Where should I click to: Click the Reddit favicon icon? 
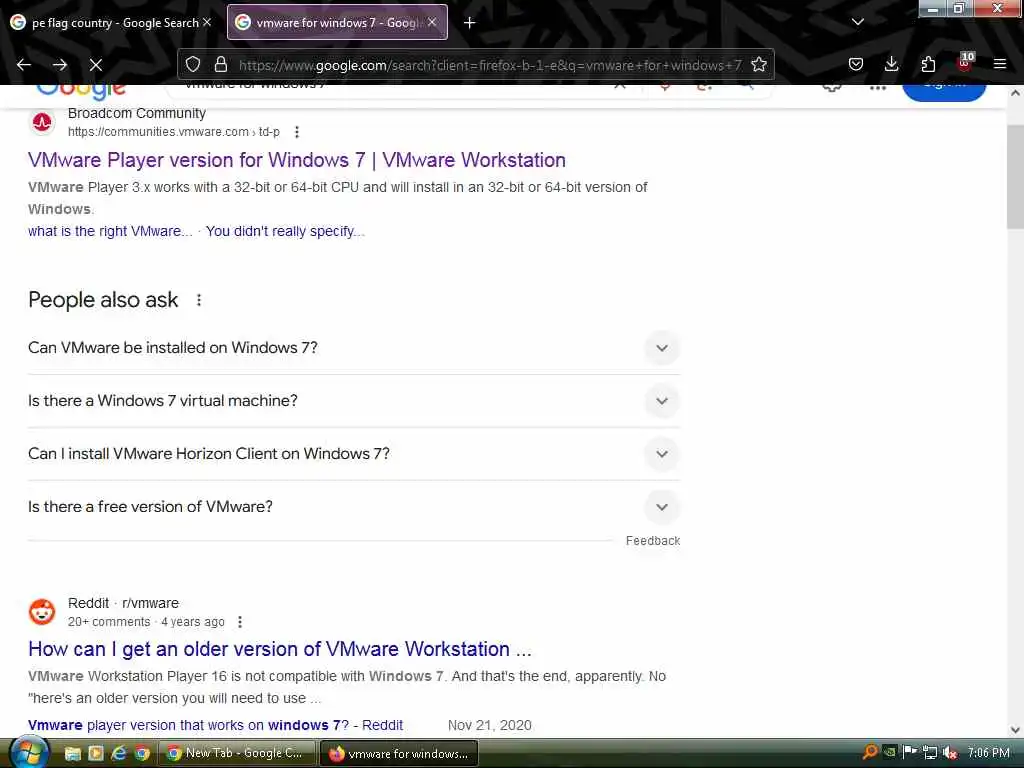click(42, 612)
